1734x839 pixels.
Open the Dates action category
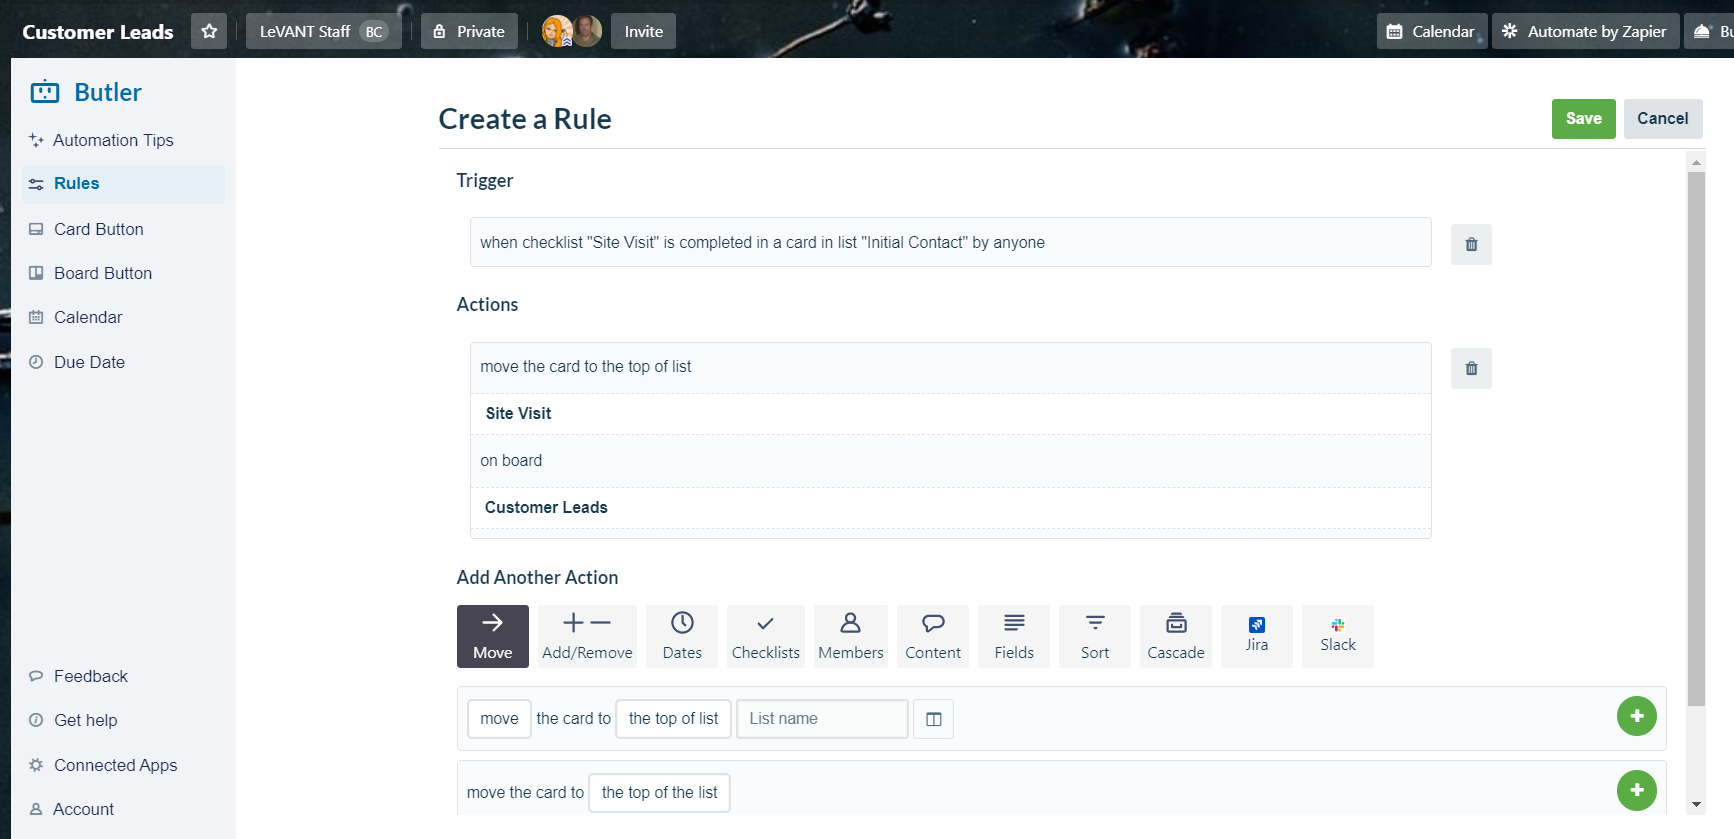click(x=682, y=636)
